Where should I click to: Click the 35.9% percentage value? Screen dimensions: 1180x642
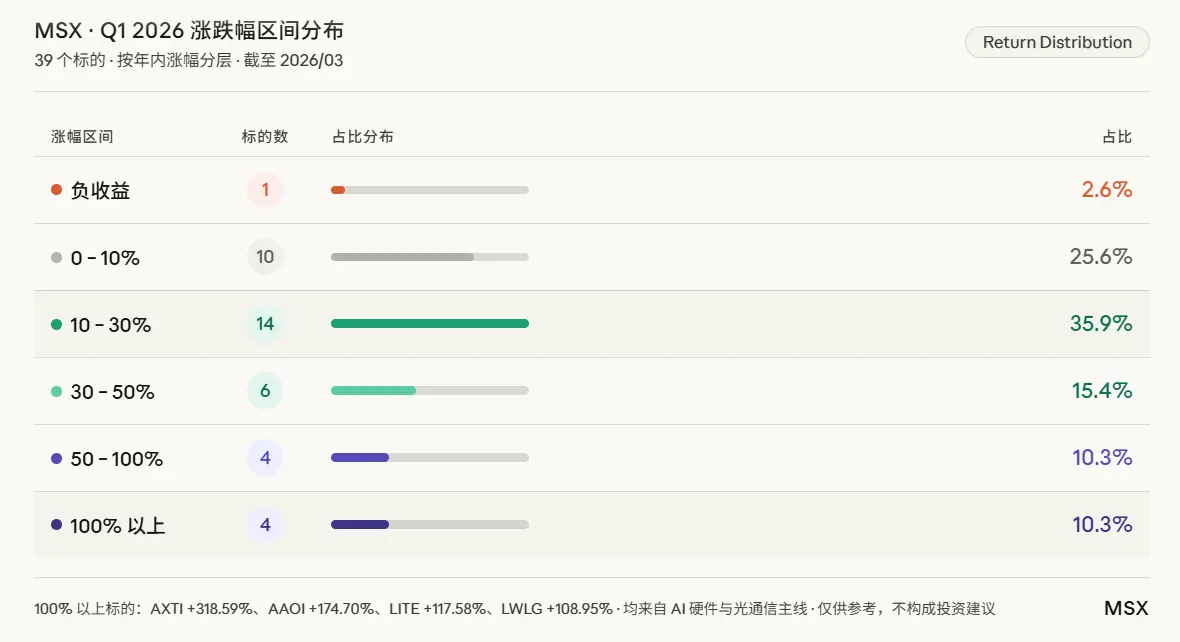point(1100,324)
